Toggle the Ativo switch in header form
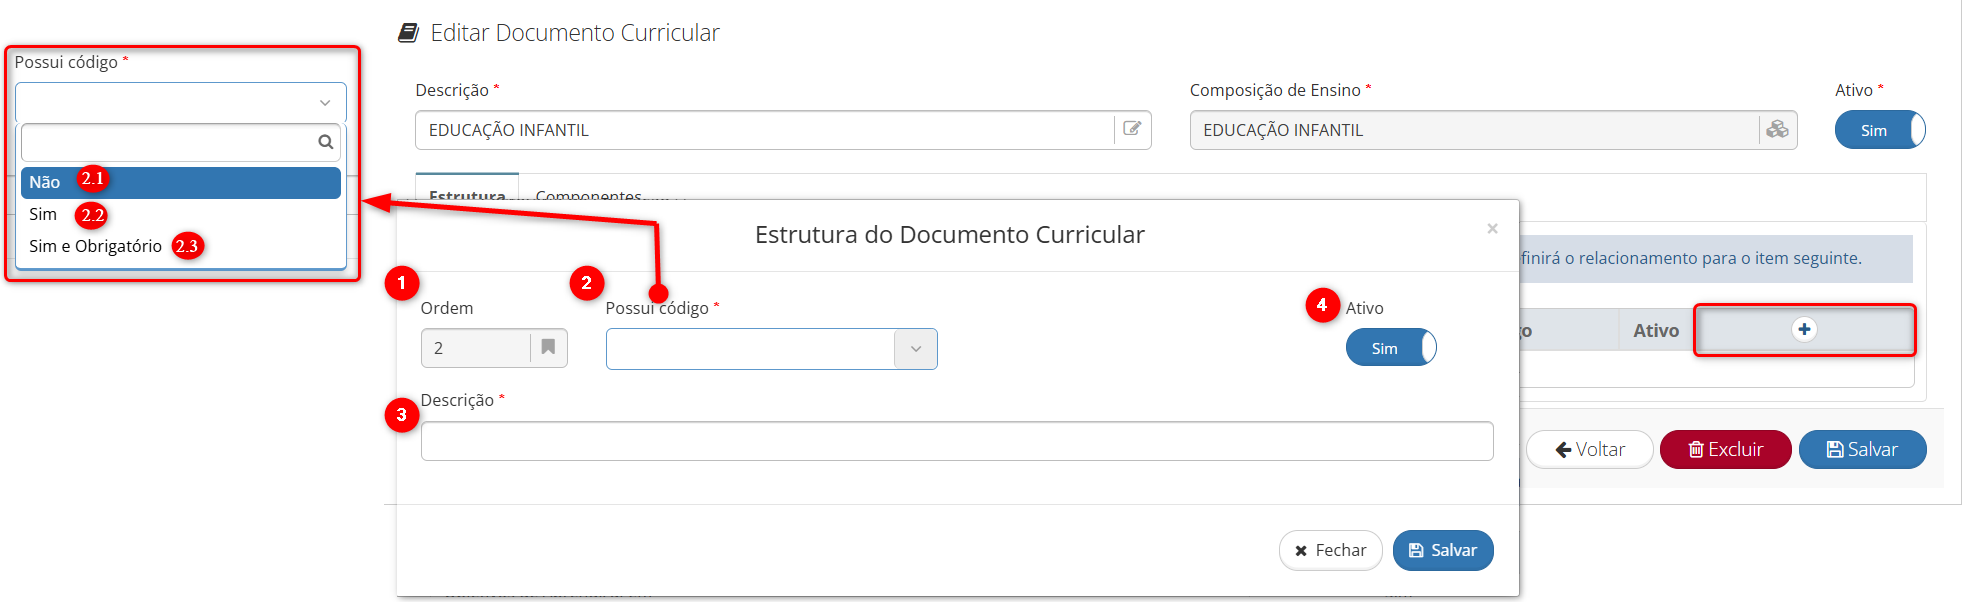 (x=1879, y=130)
